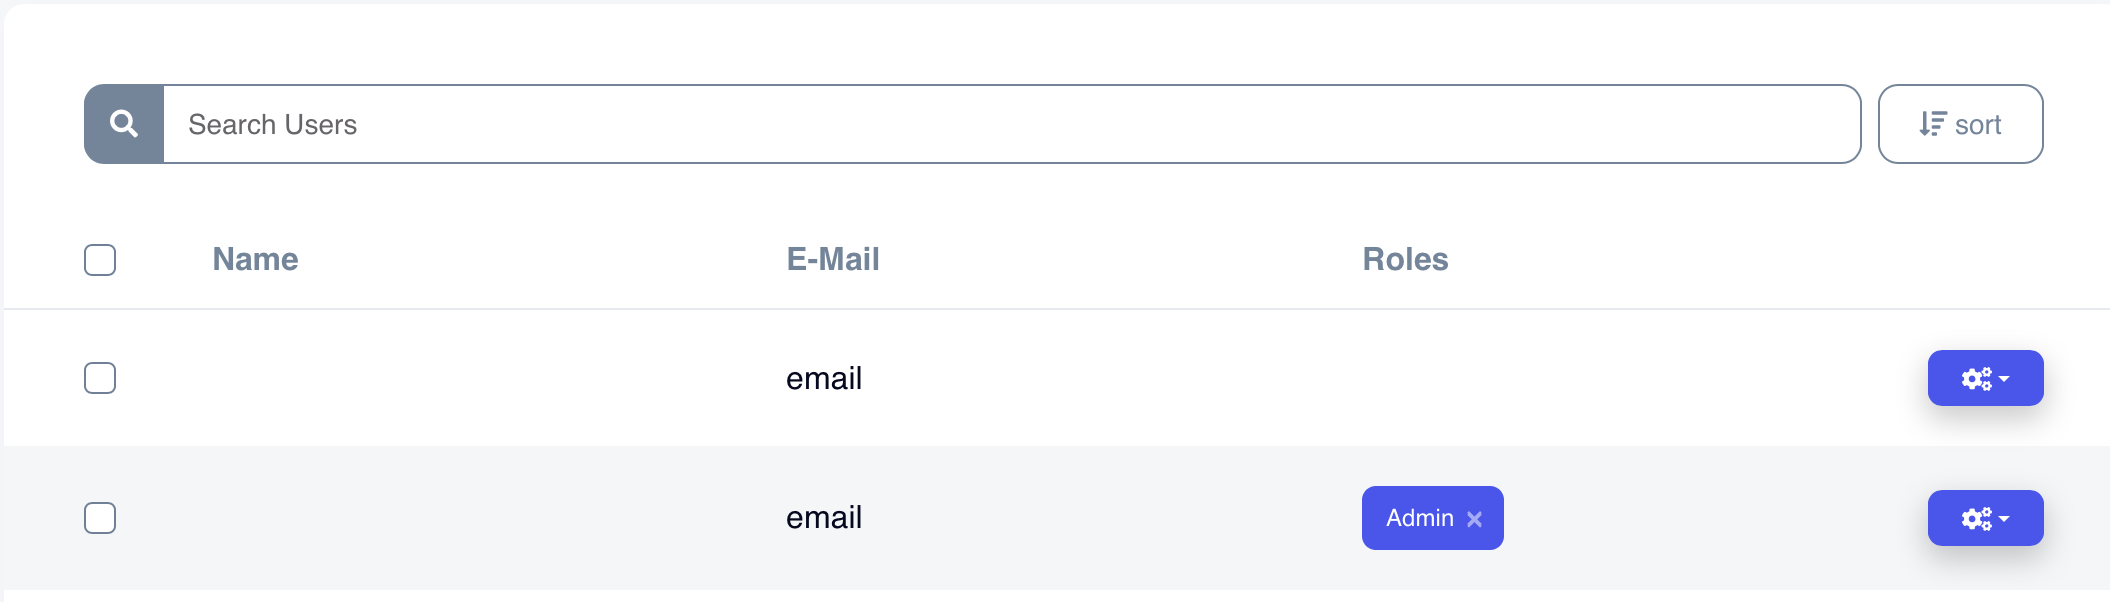This screenshot has width=2110, height=602.
Task: Click the magnifying glass search icon
Action: 124,123
